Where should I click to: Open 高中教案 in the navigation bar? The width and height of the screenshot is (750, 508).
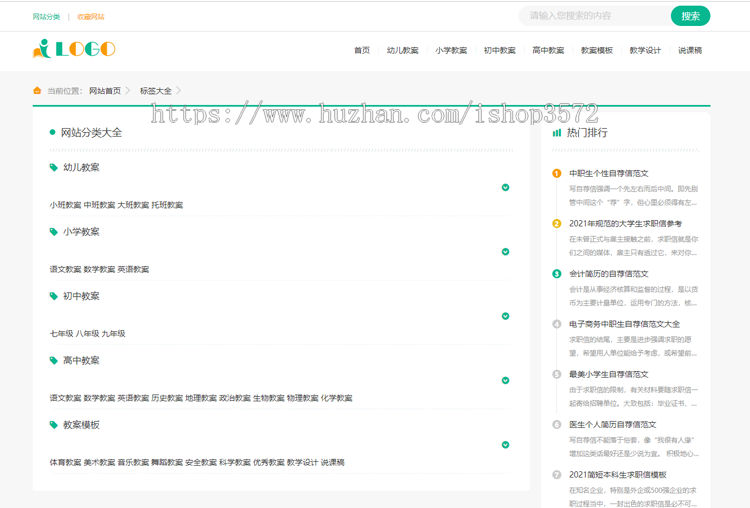click(x=548, y=50)
